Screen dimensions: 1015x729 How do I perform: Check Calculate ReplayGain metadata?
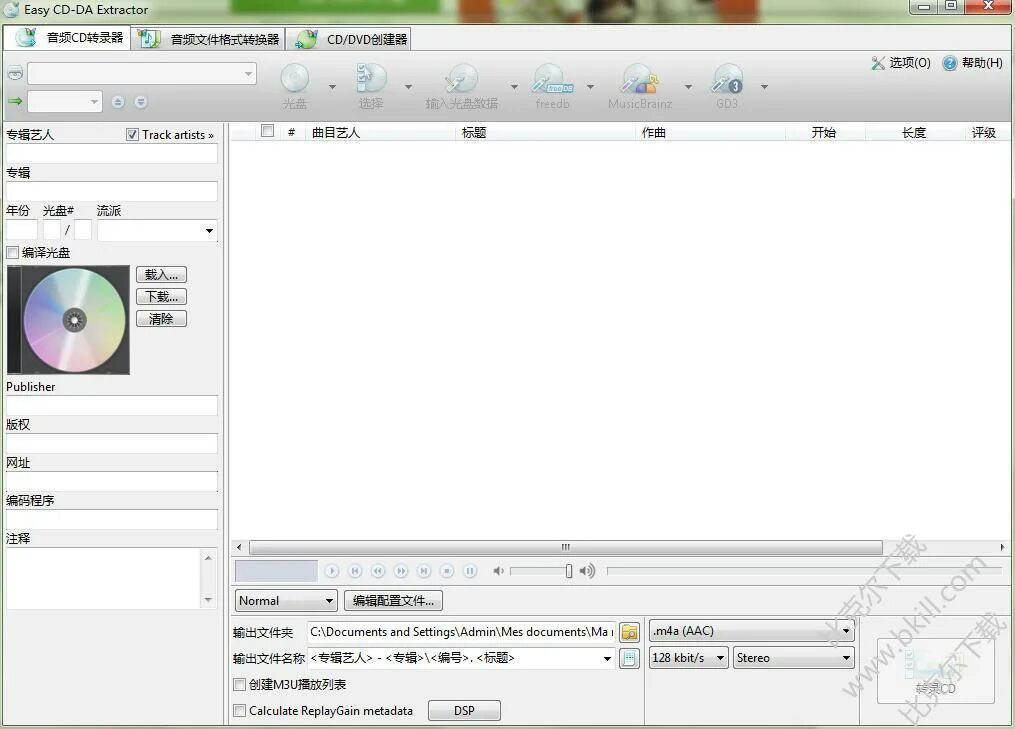pyautogui.click(x=238, y=710)
